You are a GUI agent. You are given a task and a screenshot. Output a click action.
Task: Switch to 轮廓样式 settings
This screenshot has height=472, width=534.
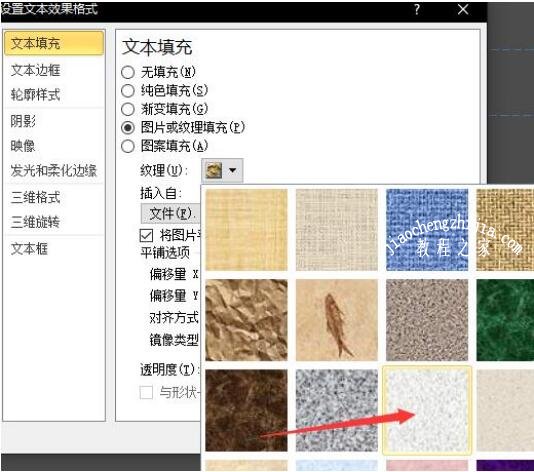pos(35,95)
